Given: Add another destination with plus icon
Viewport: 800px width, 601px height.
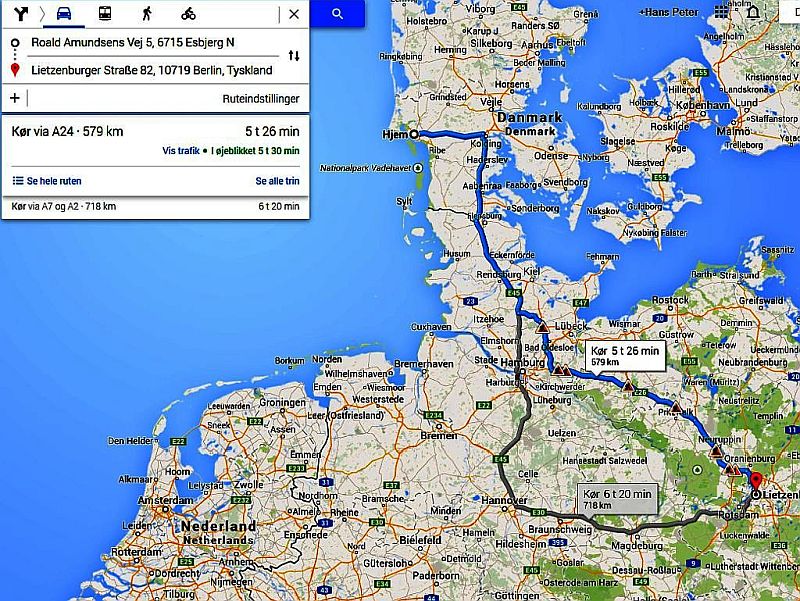Looking at the screenshot, I should click(x=15, y=98).
